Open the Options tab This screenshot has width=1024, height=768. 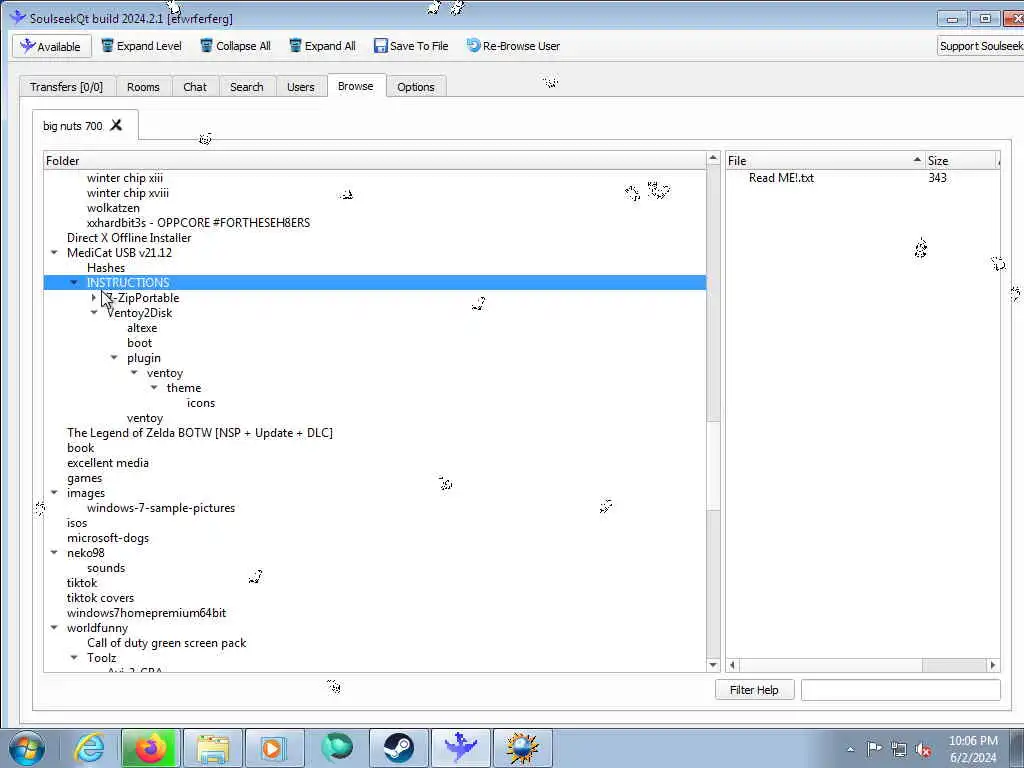(x=416, y=87)
